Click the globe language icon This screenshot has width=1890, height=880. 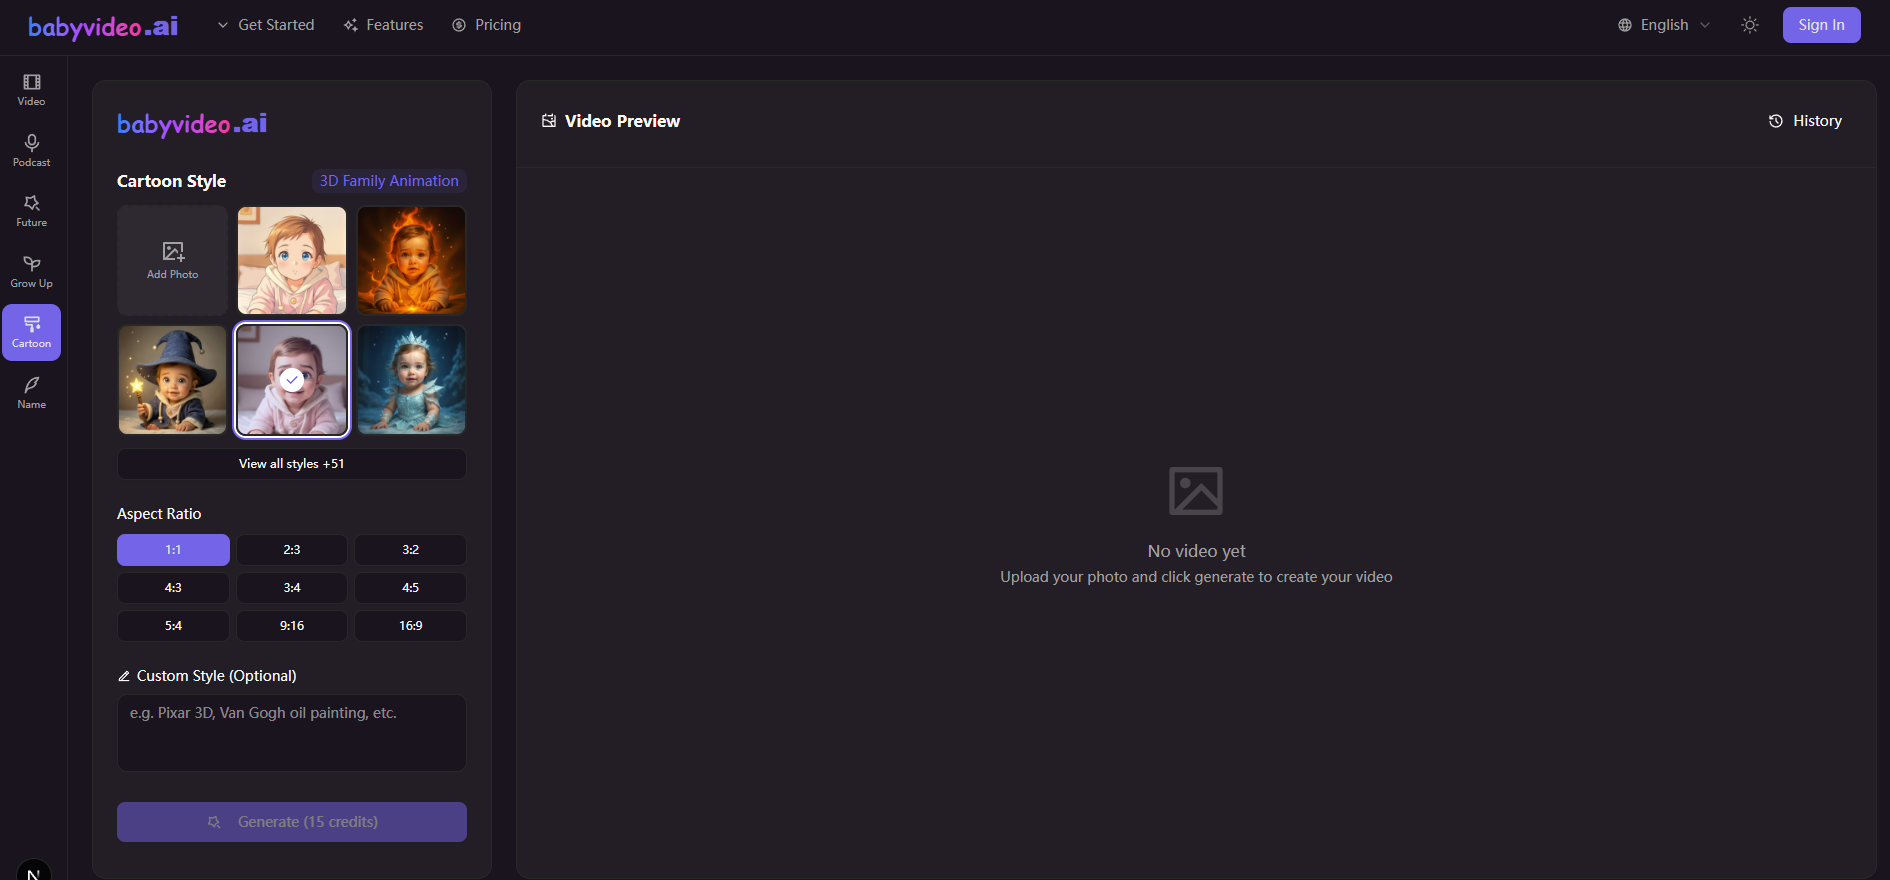click(1625, 25)
